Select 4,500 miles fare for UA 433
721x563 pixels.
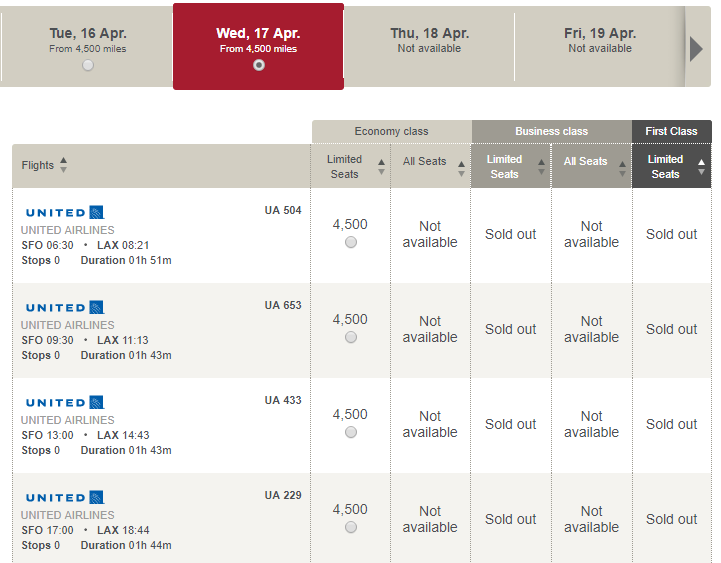point(350,432)
